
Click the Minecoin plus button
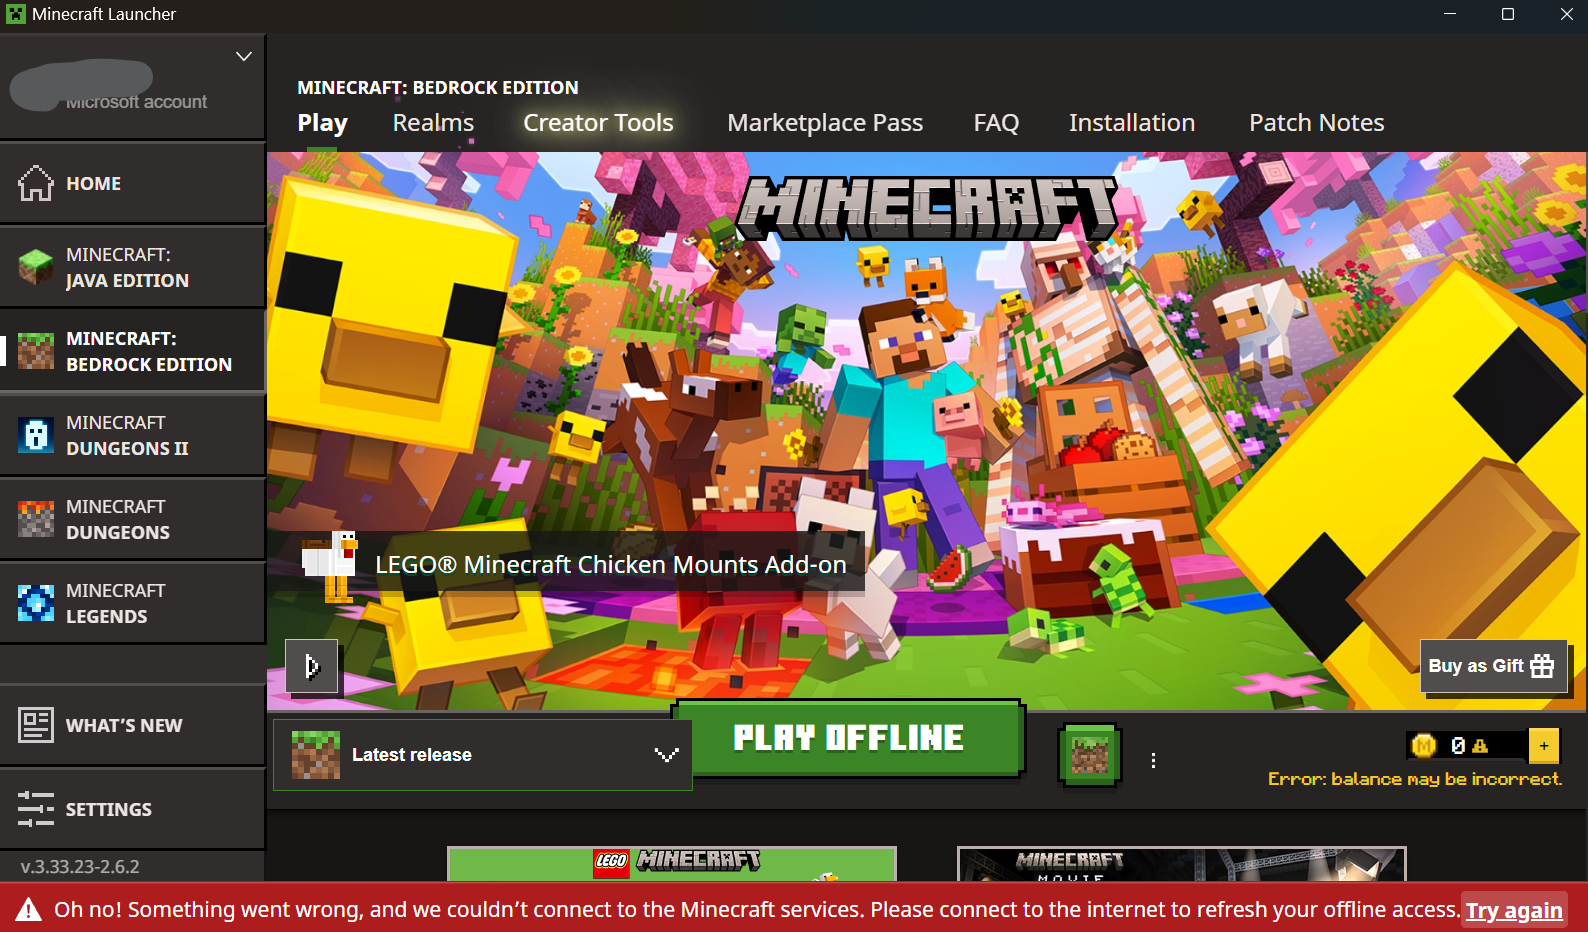[x=1544, y=746]
